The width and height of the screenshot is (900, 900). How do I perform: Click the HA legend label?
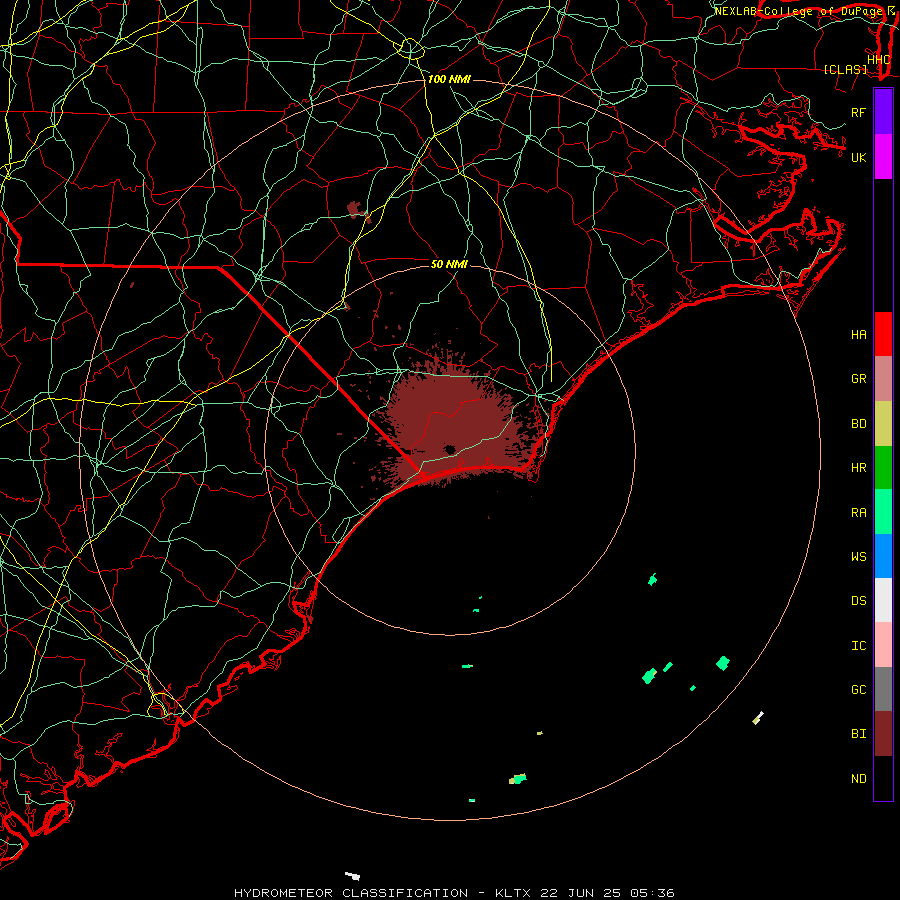(859, 335)
